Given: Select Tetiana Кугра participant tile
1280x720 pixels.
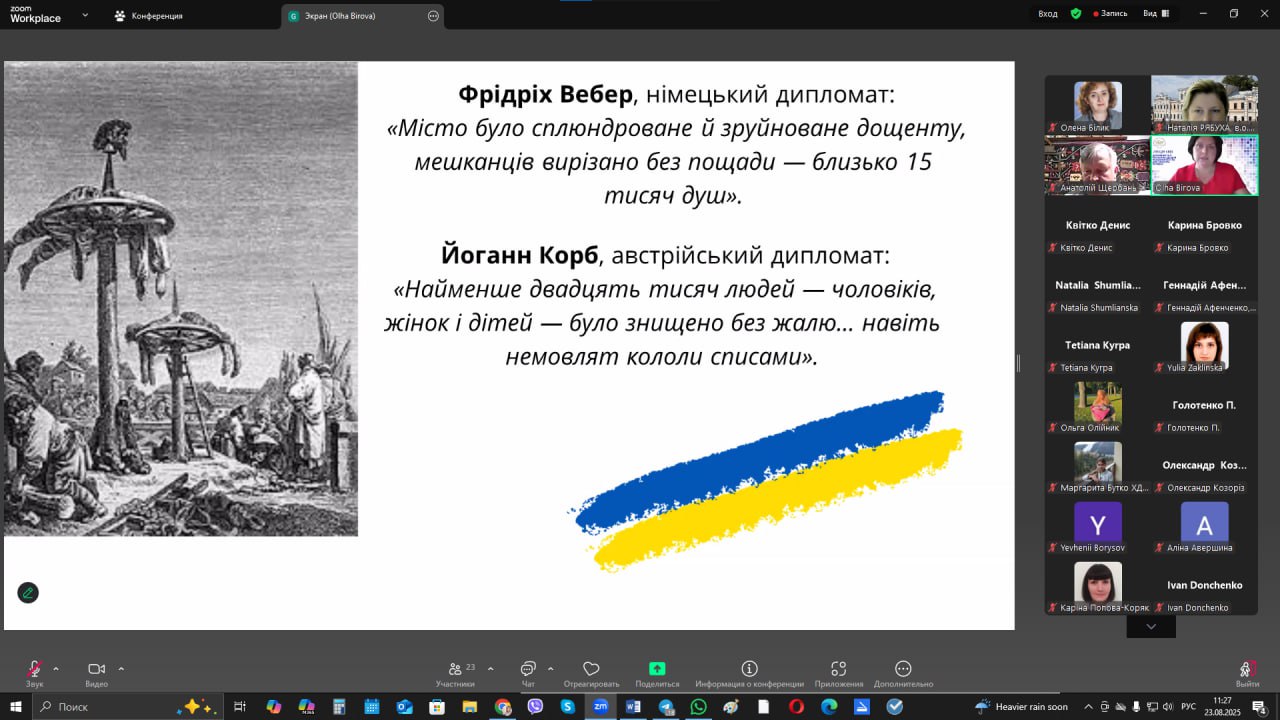Looking at the screenshot, I should [x=1098, y=345].
